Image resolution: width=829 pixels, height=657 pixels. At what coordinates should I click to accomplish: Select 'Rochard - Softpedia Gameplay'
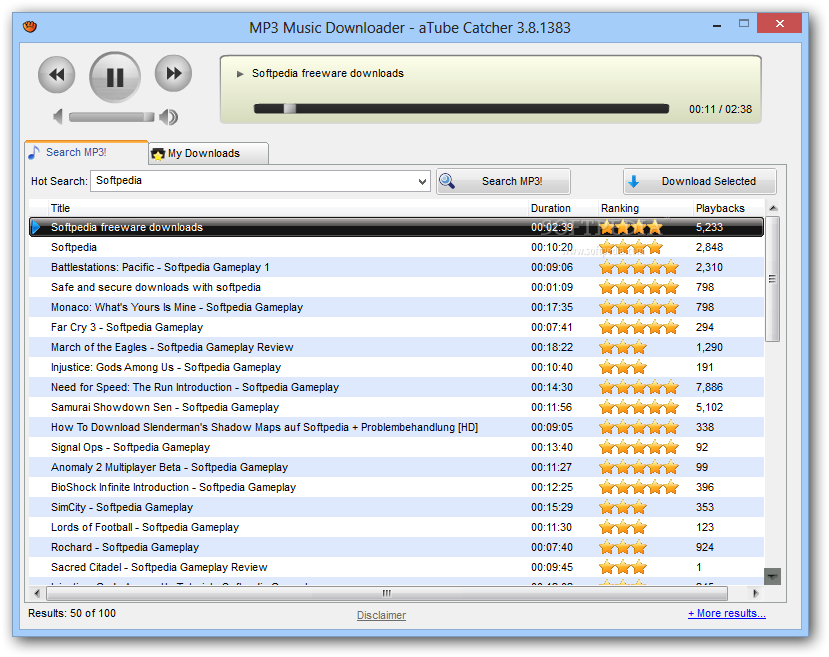point(397,548)
